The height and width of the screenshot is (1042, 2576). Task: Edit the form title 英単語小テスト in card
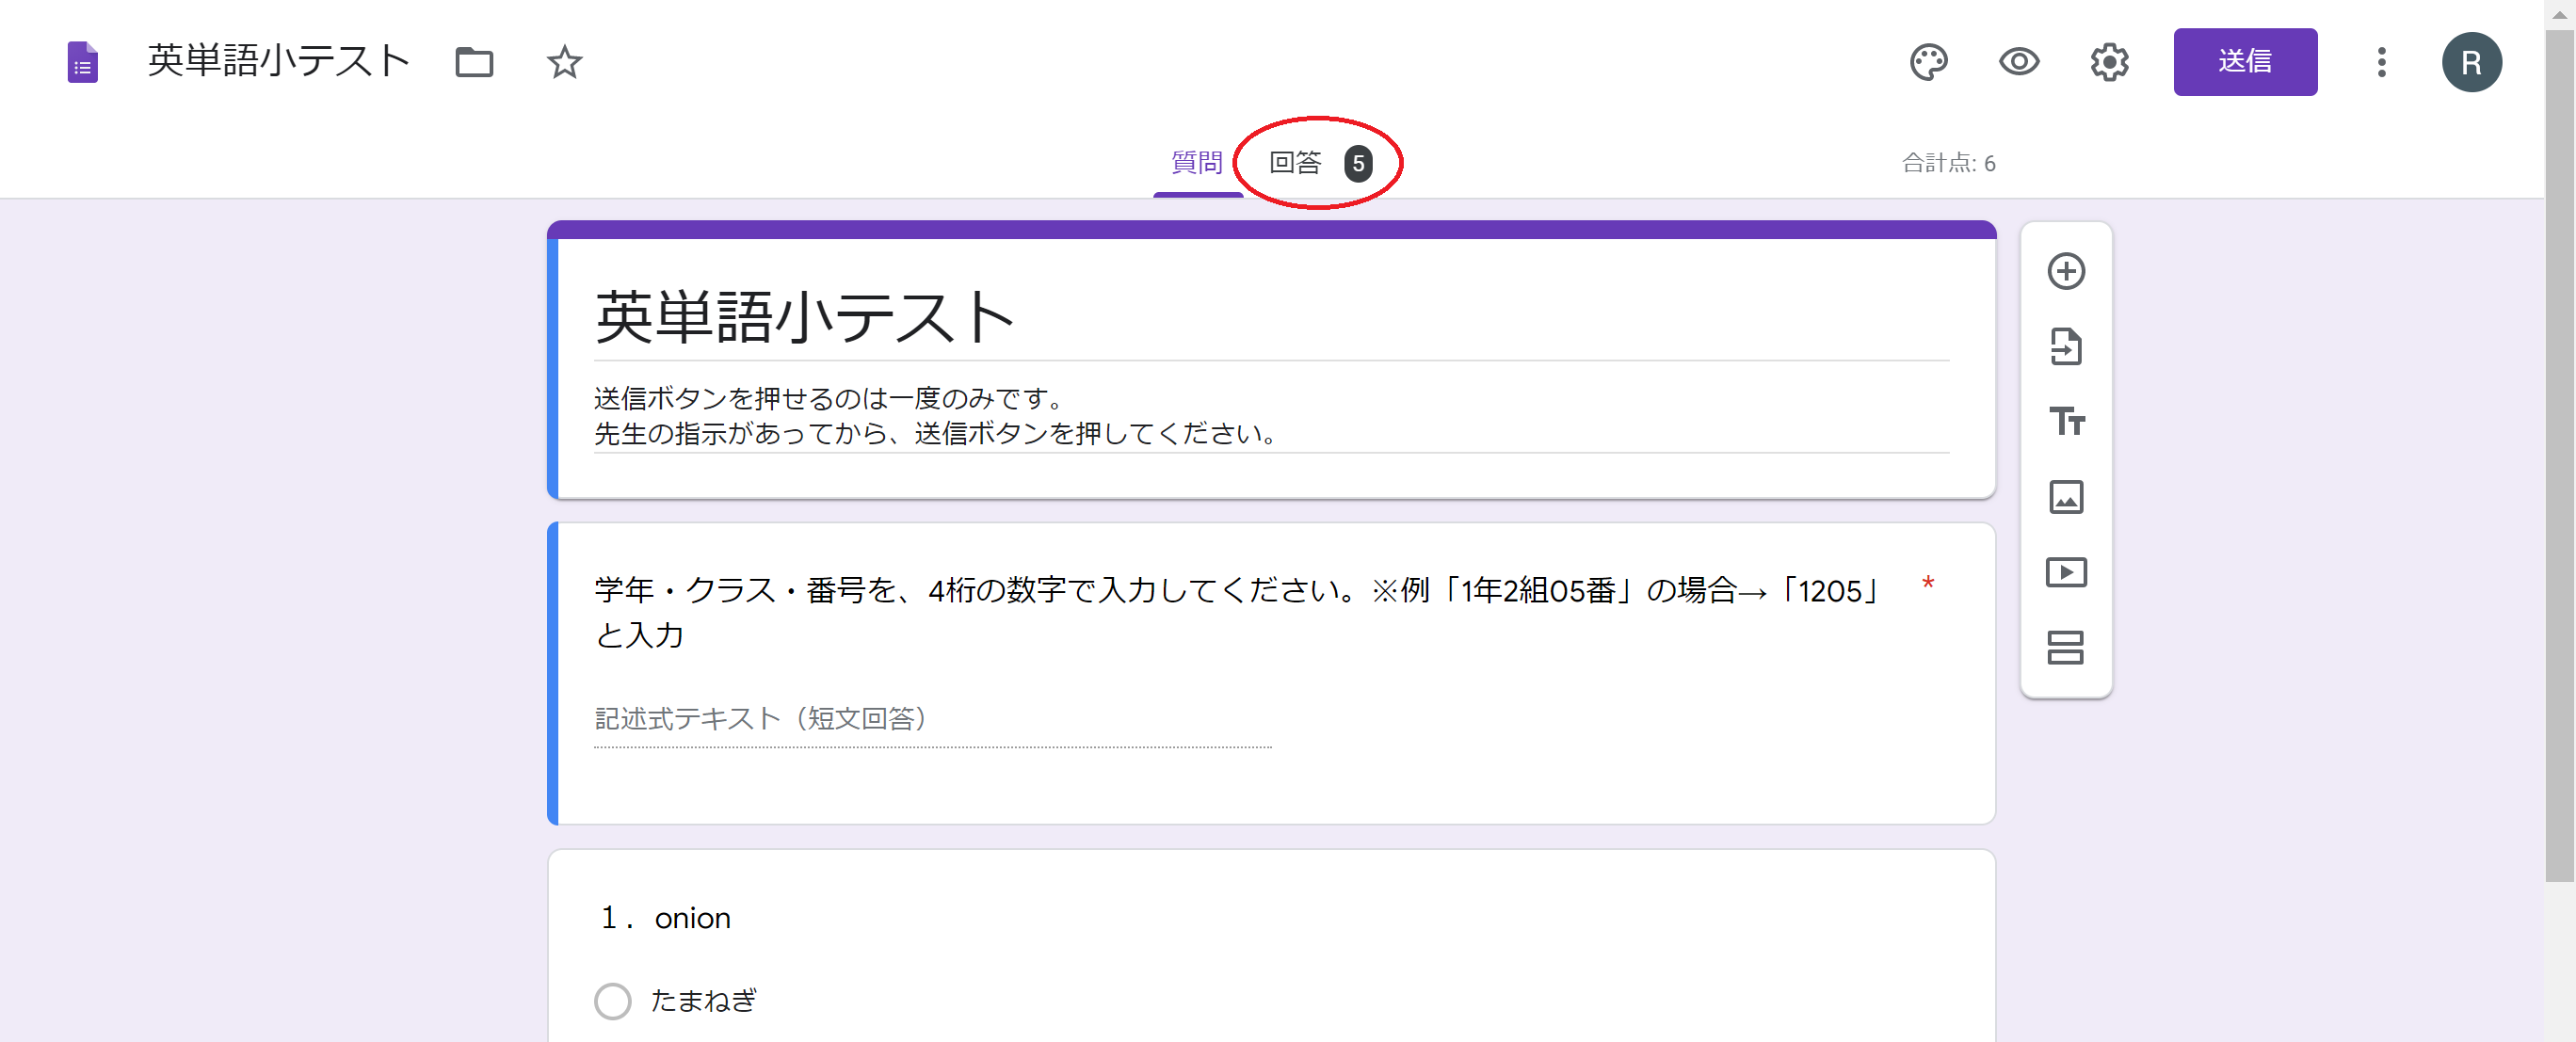(x=1271, y=318)
